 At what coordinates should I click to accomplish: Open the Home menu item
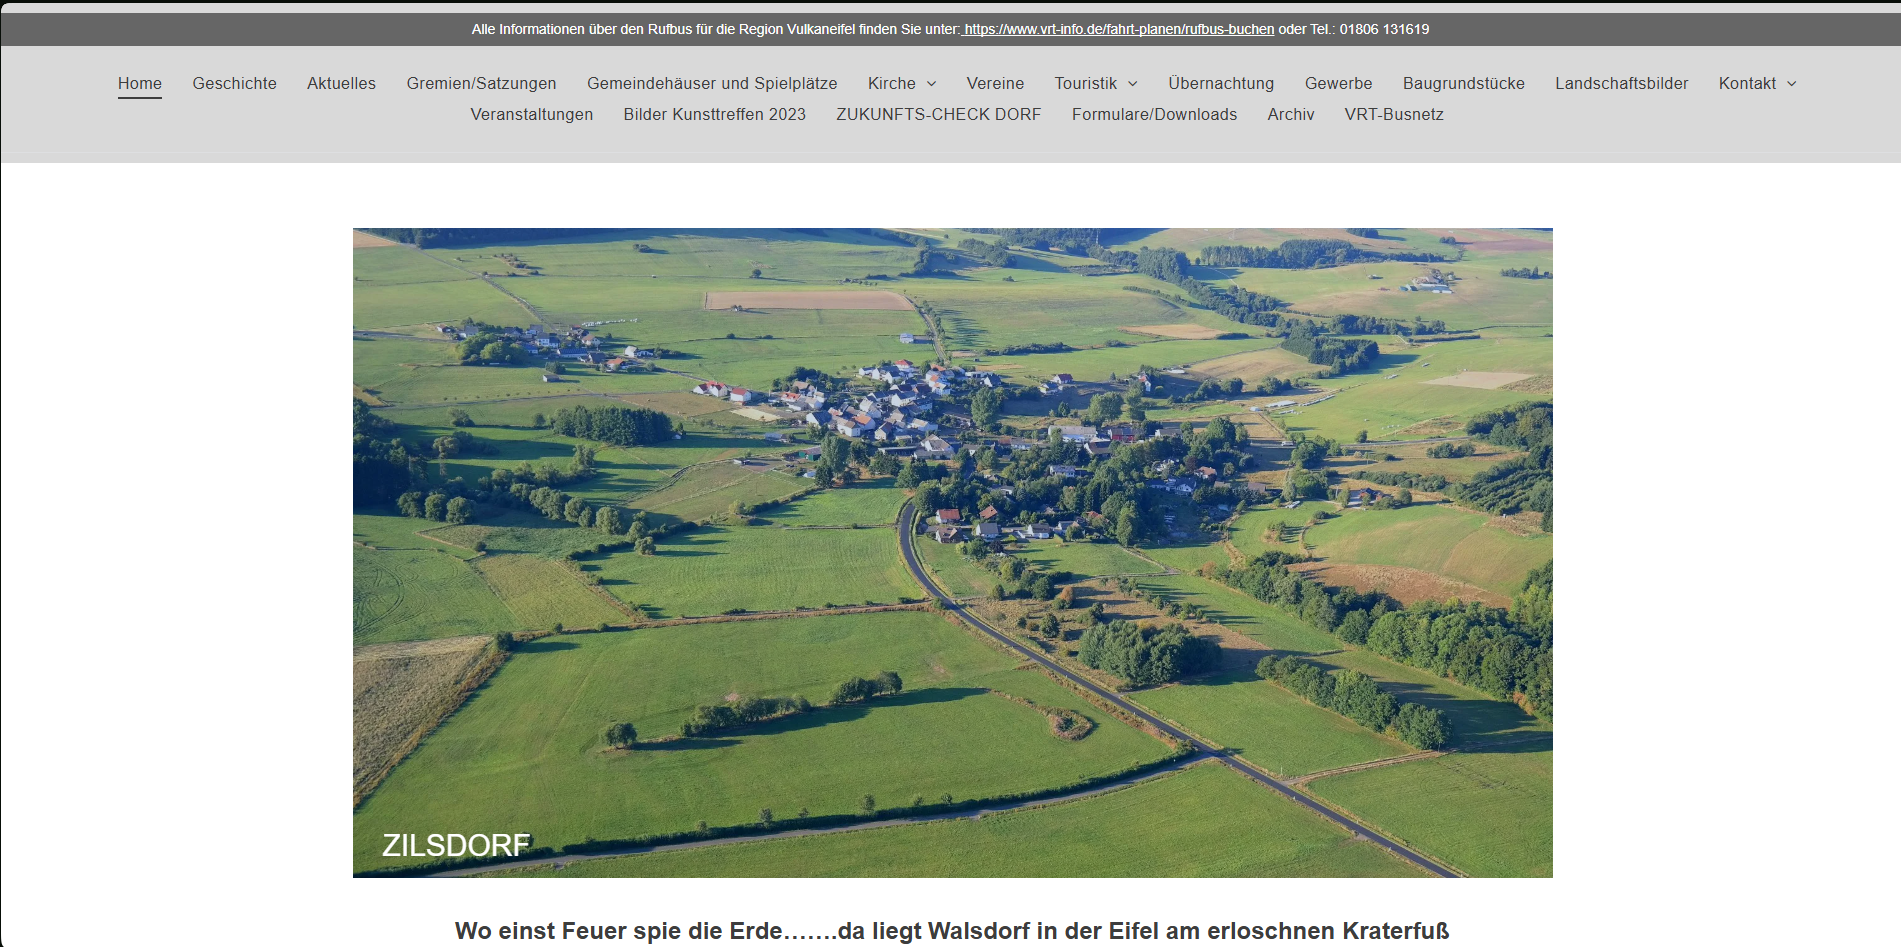(x=140, y=84)
